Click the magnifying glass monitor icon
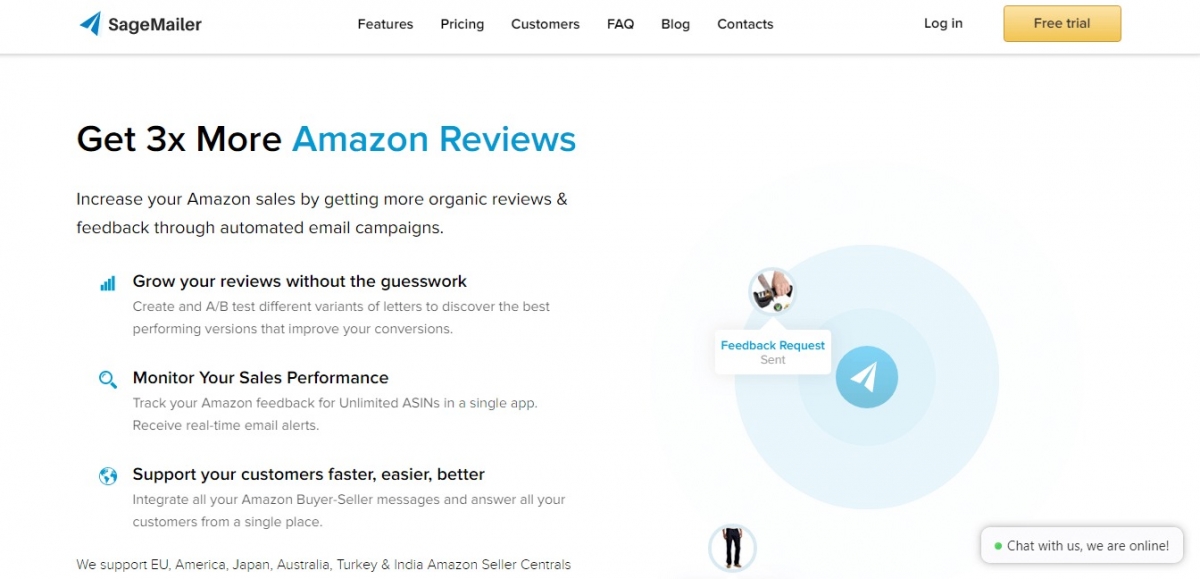The image size is (1200, 579). click(x=108, y=379)
